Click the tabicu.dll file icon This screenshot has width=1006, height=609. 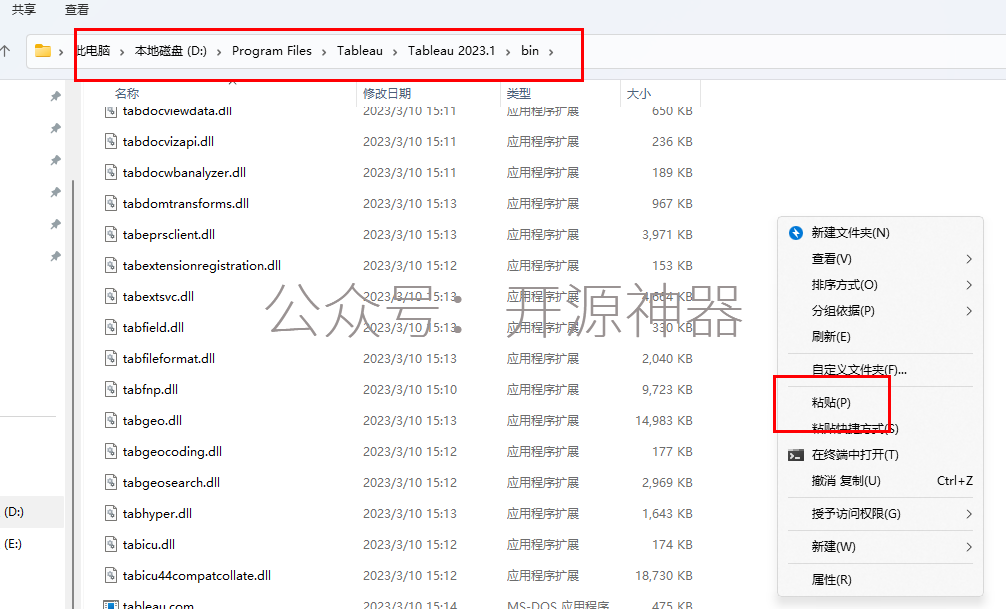coord(111,544)
